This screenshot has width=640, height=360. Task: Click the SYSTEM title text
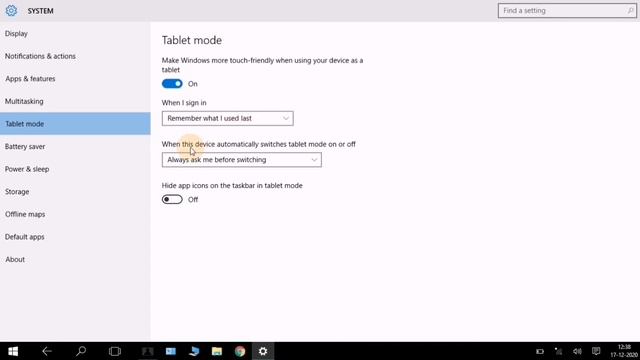pos(40,11)
